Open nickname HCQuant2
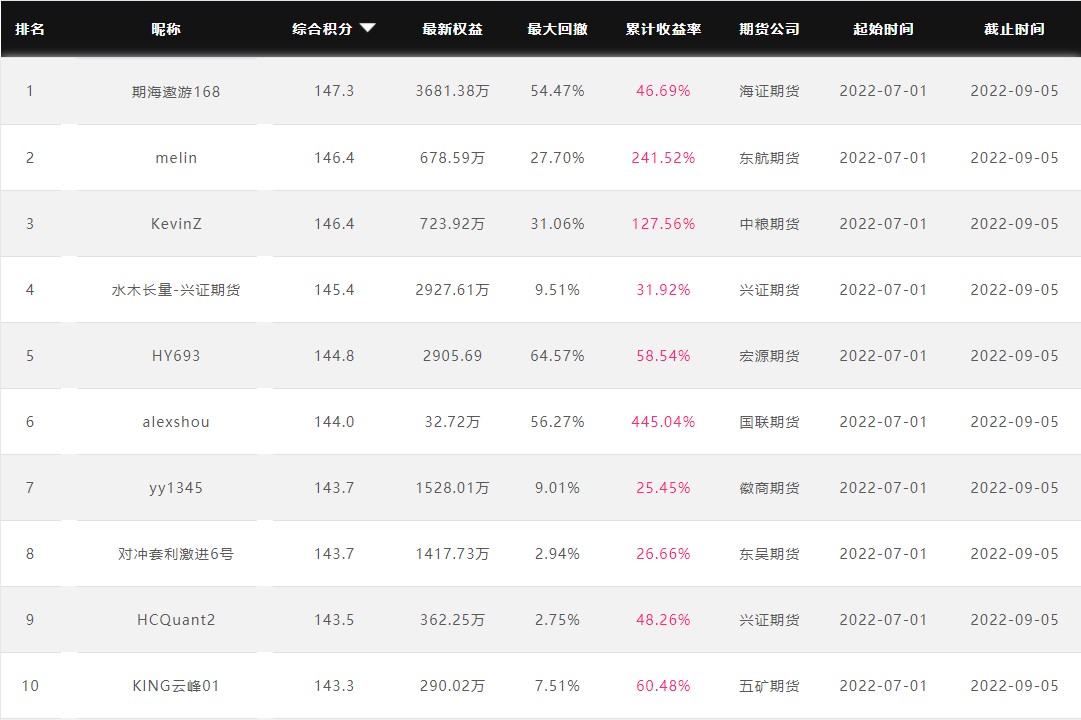The height and width of the screenshot is (720, 1081). coord(176,620)
